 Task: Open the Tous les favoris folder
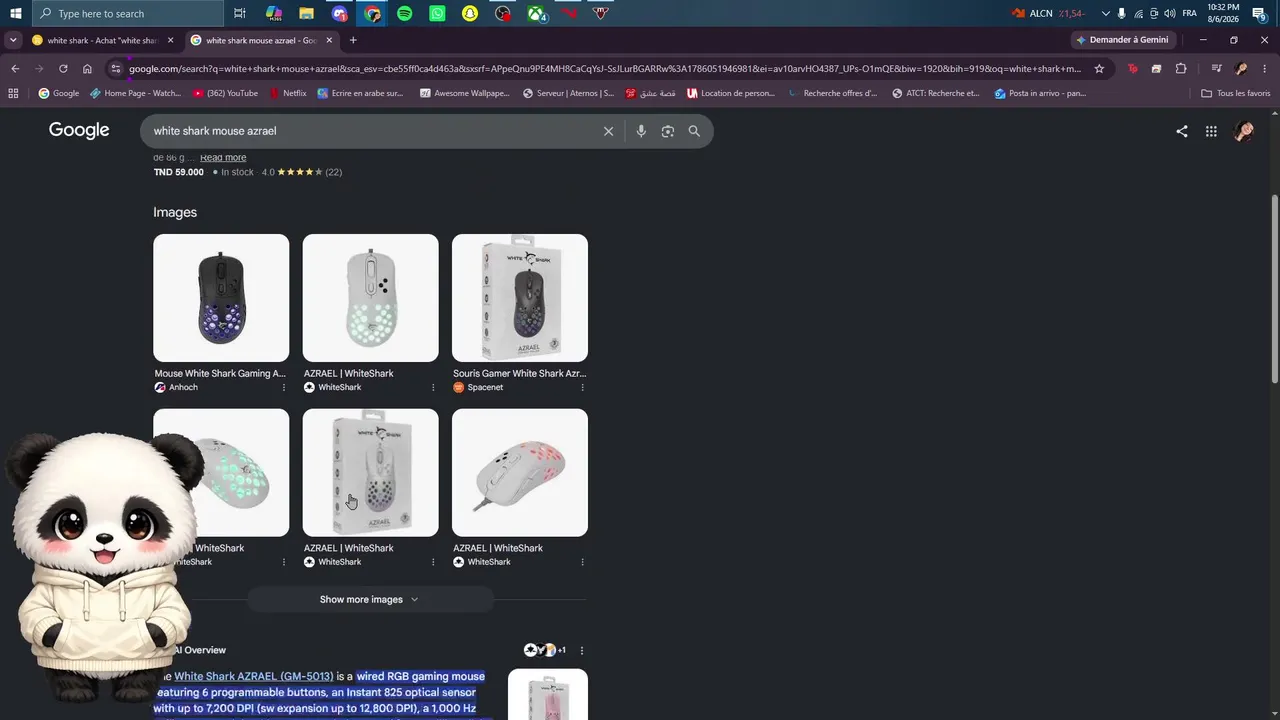(x=1236, y=93)
